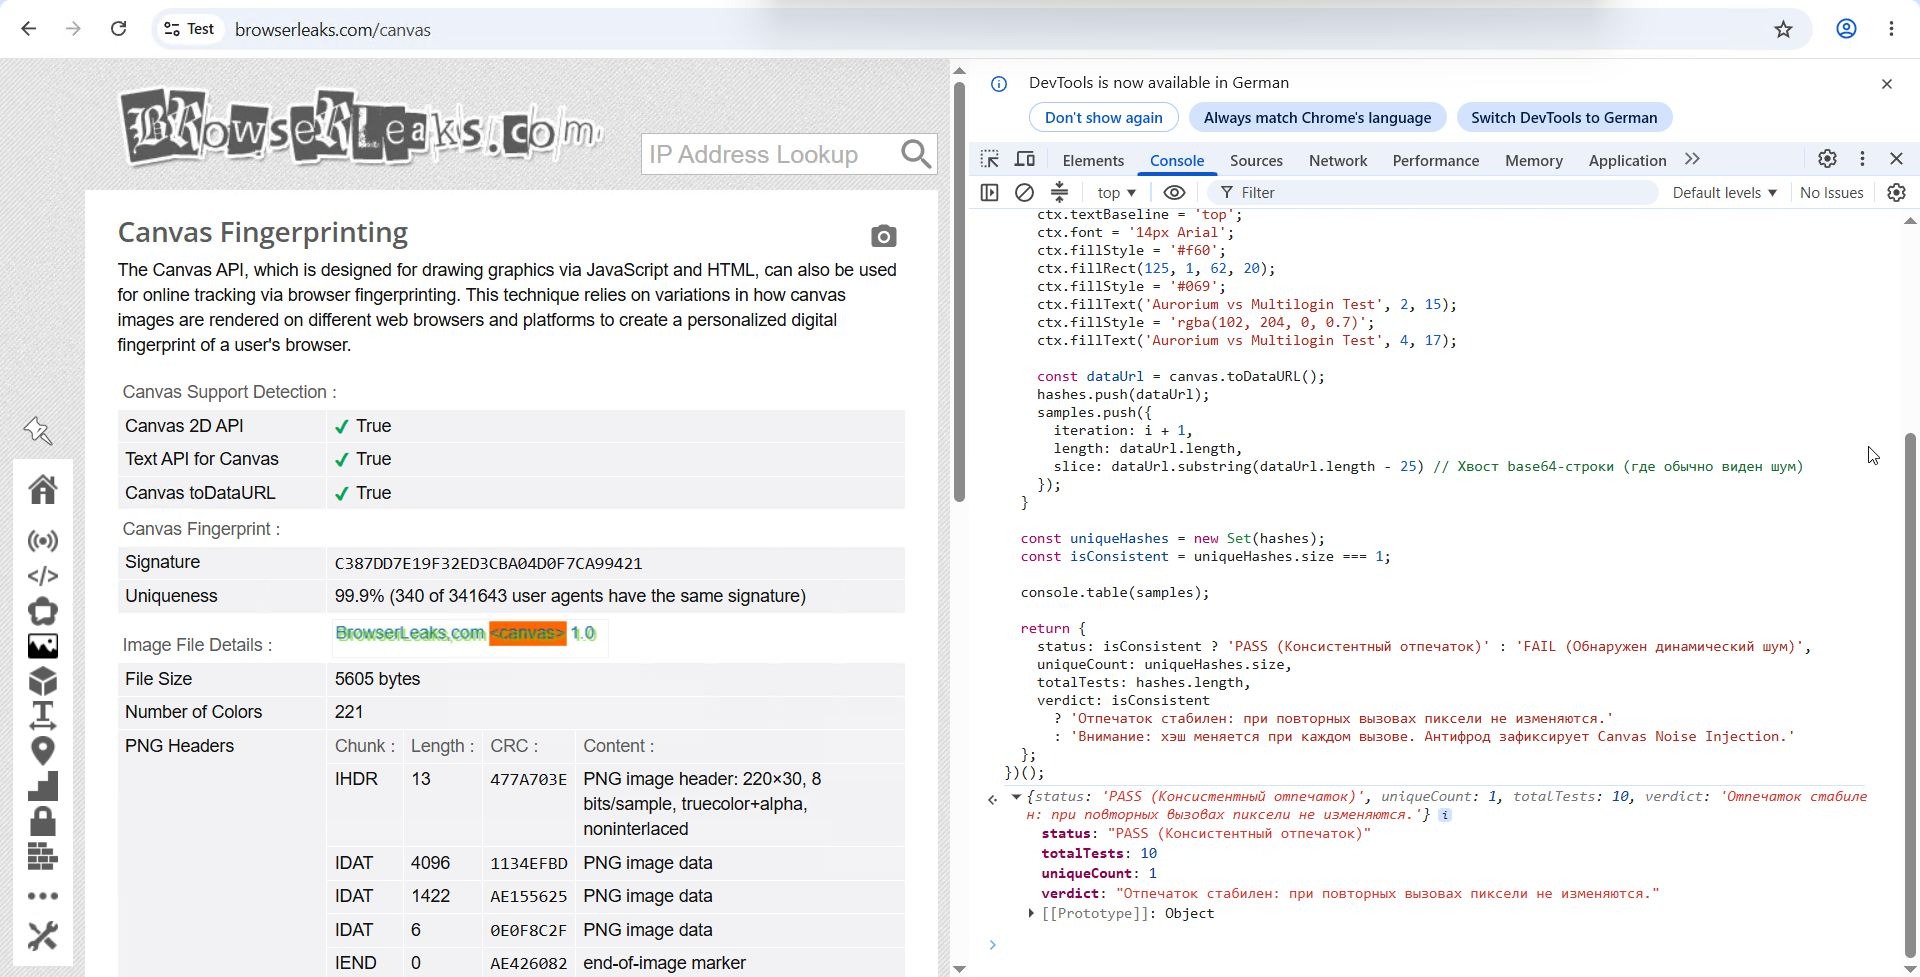
Task: Open the Canvas image icon in sidebar
Action: point(43,646)
